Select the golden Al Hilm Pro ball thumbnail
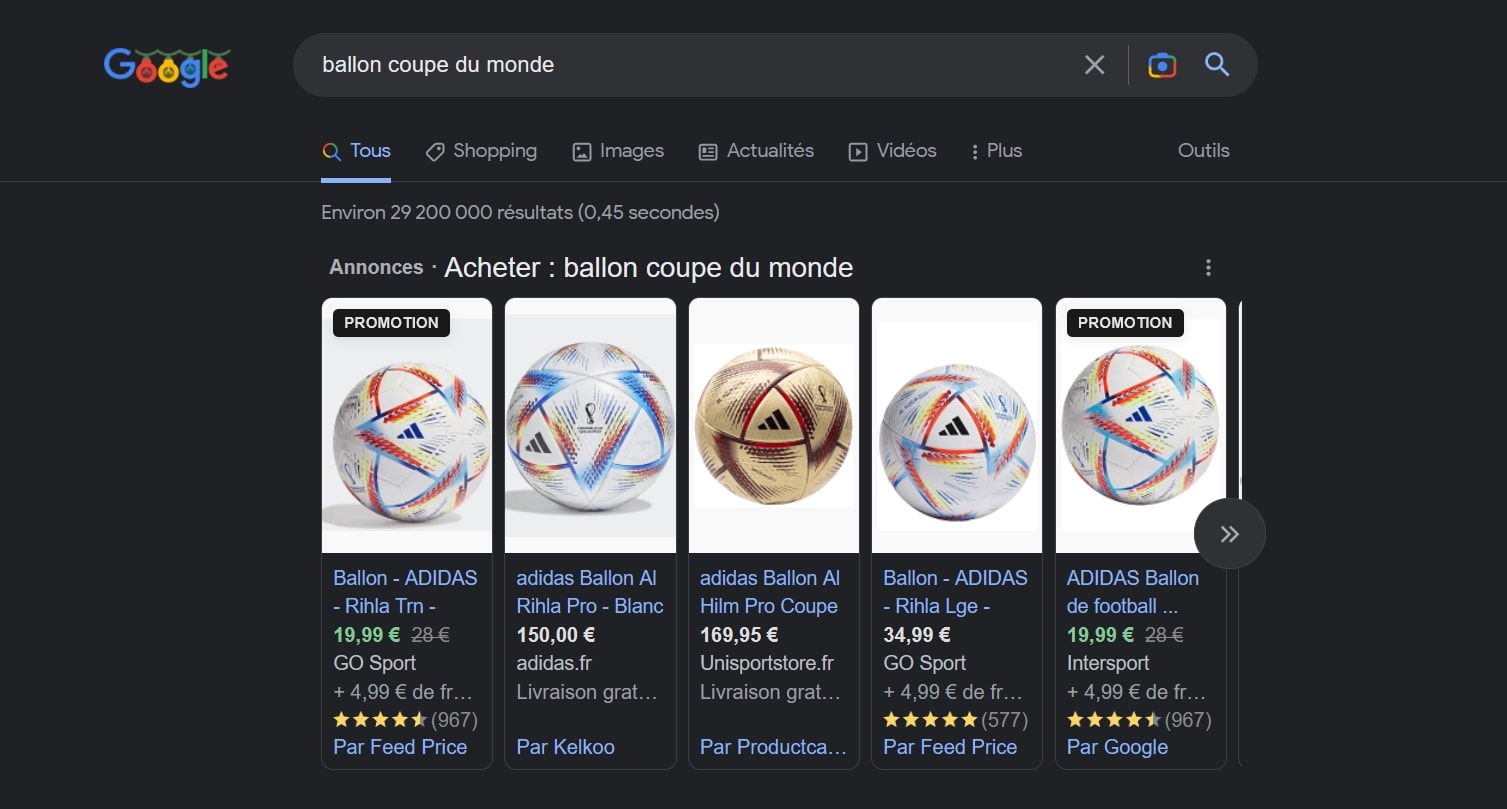This screenshot has width=1507, height=809. click(x=773, y=426)
